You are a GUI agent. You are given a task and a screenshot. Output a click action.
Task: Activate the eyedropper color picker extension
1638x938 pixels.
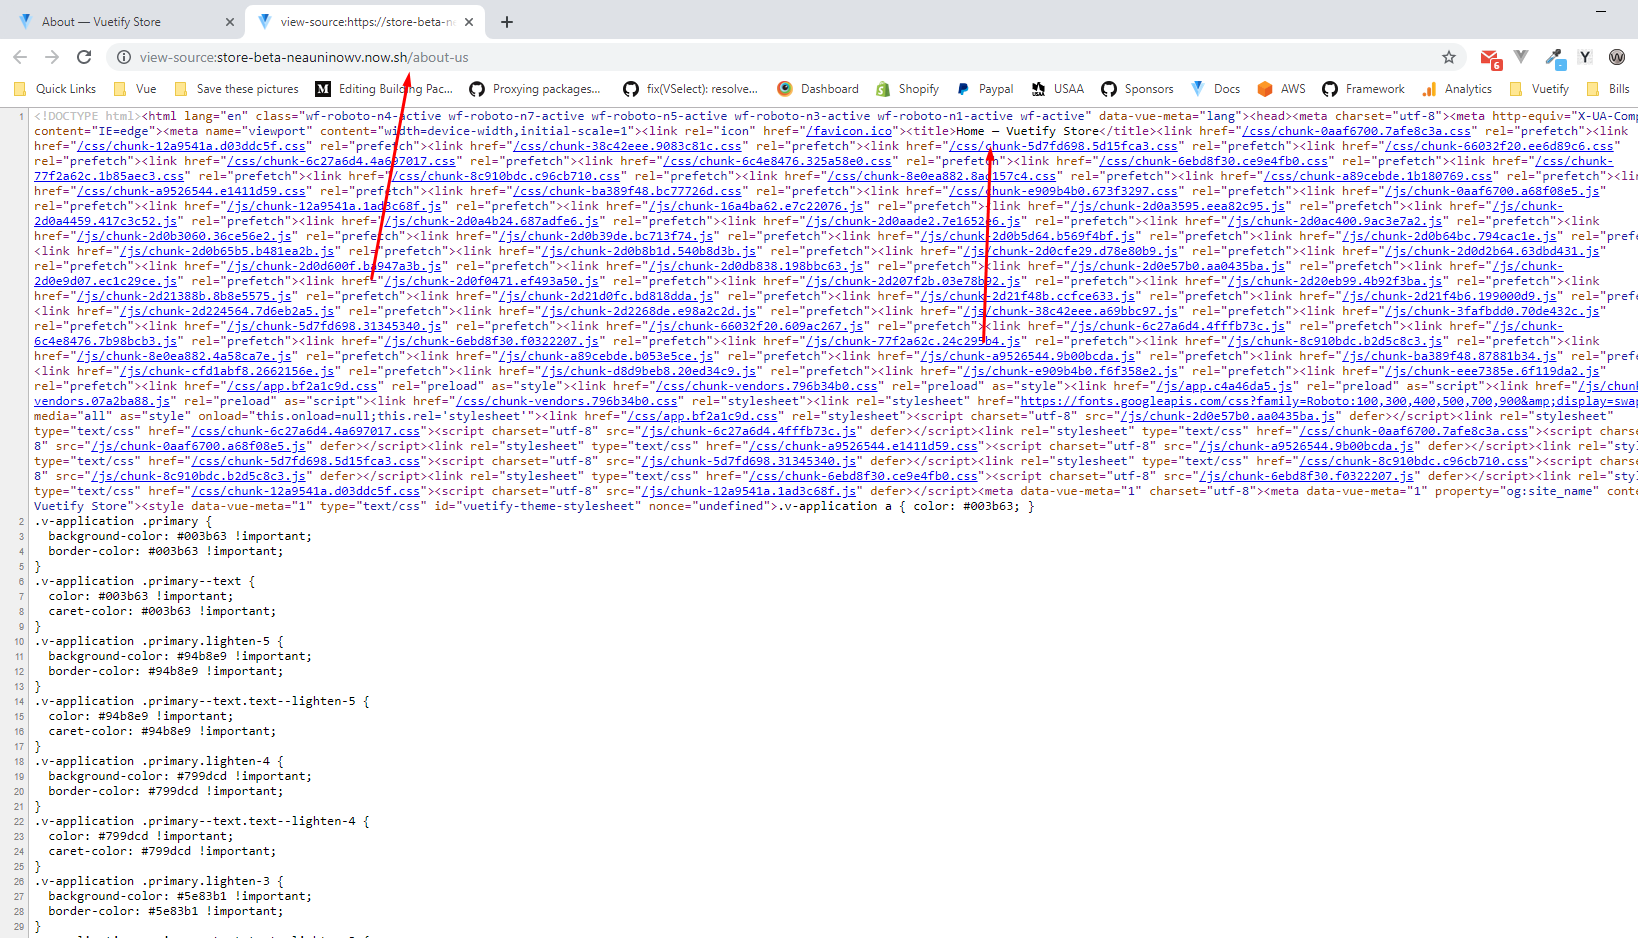1555,58
